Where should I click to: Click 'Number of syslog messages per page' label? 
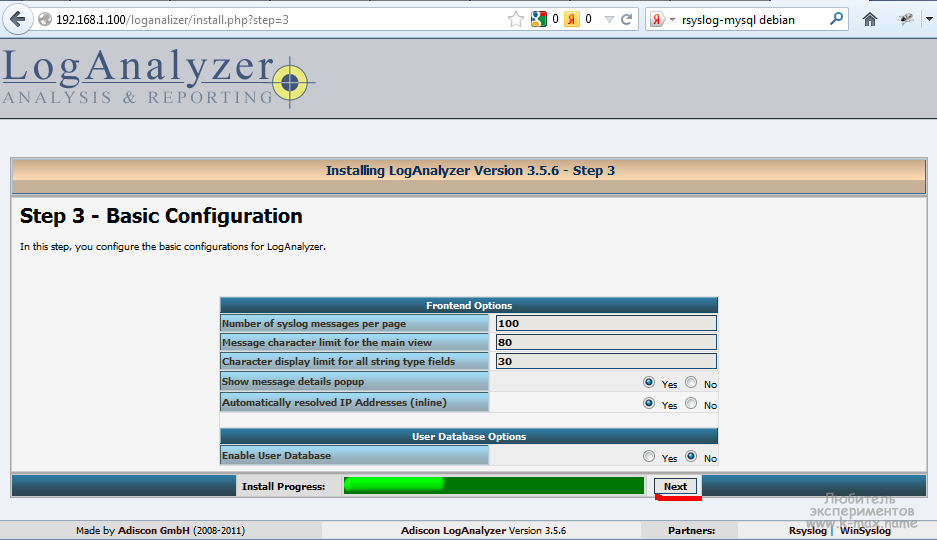(314, 324)
